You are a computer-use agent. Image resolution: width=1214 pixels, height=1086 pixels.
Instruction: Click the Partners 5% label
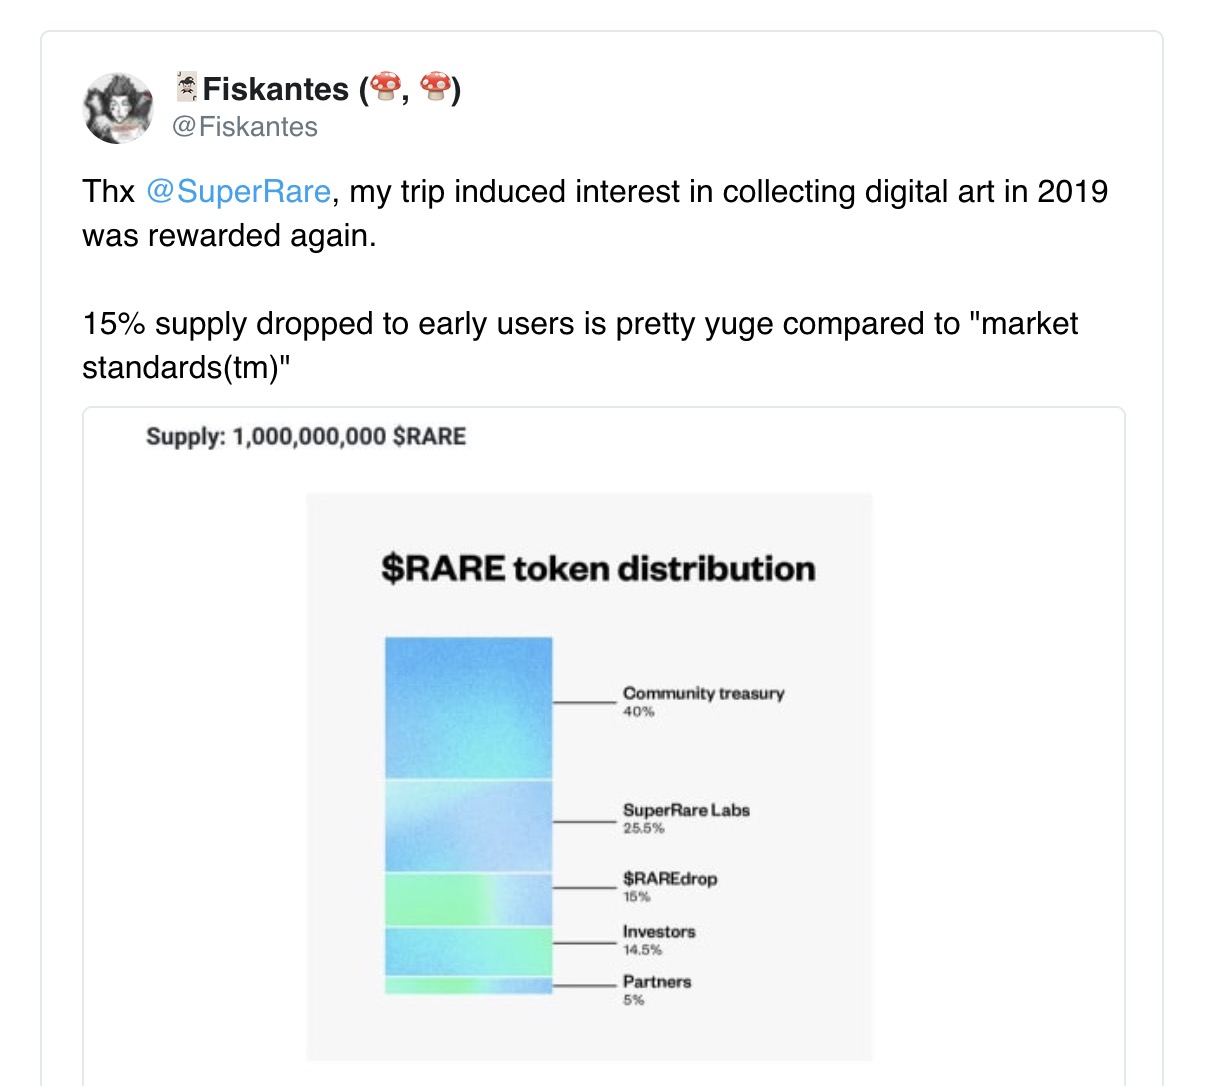pos(657,990)
